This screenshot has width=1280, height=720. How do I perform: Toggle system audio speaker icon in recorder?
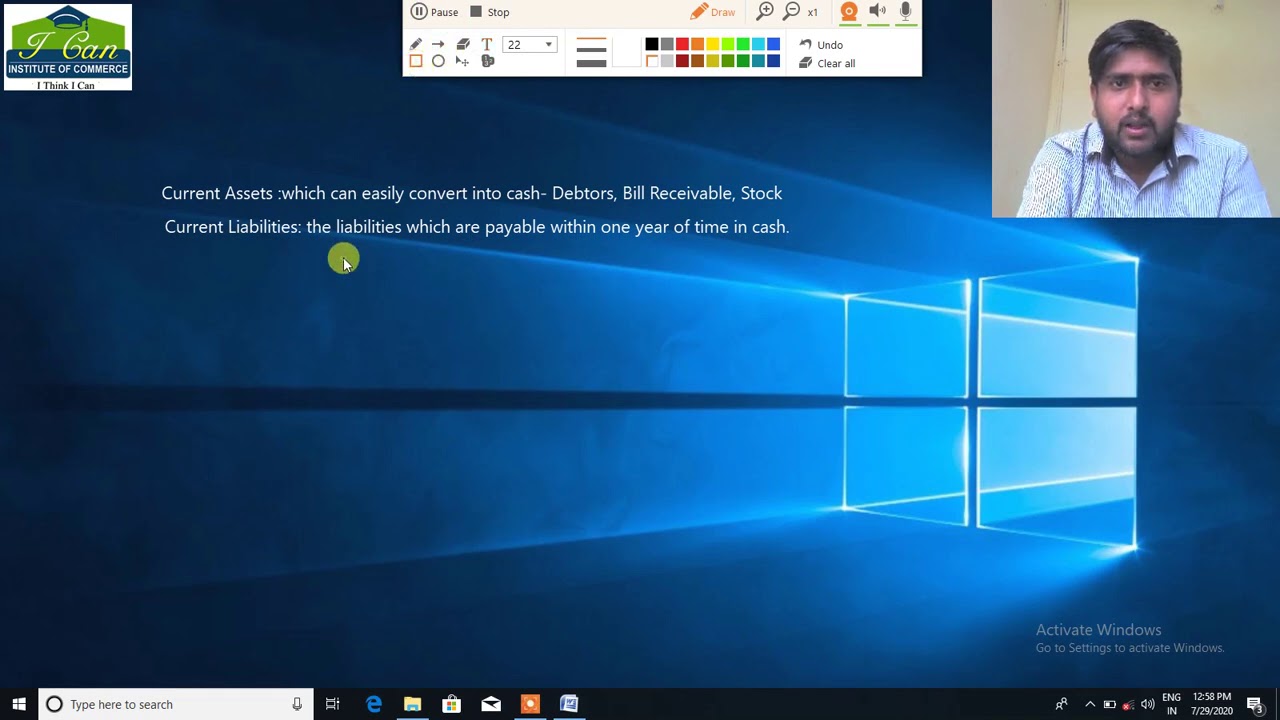click(877, 12)
